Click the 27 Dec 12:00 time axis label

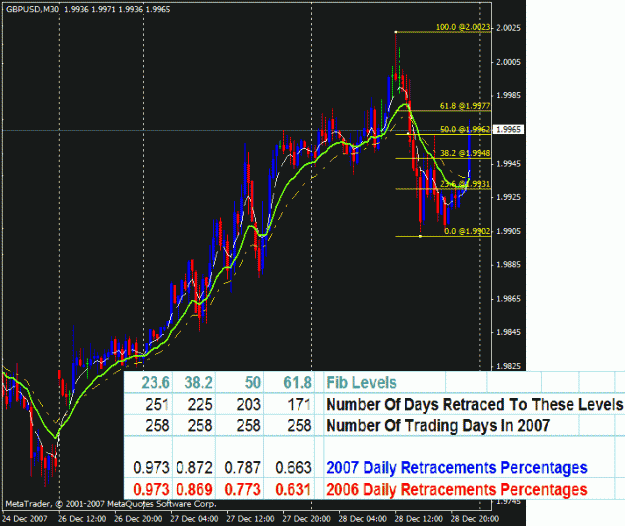250,519
